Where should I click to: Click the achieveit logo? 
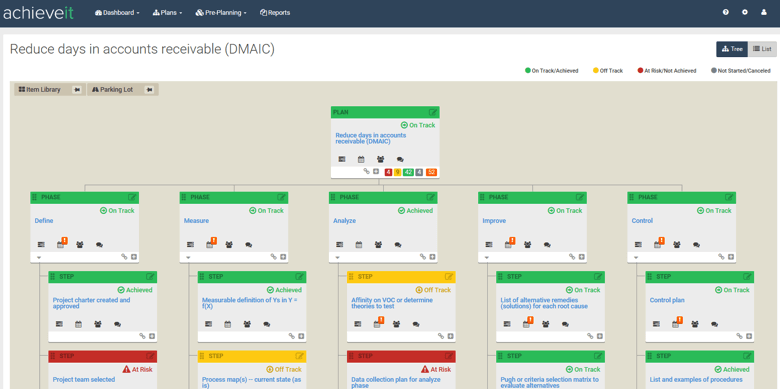point(38,12)
